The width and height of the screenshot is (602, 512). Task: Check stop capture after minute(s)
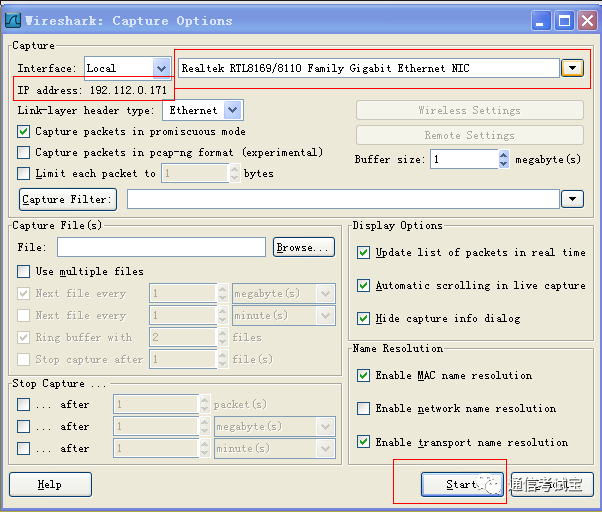coord(23,448)
